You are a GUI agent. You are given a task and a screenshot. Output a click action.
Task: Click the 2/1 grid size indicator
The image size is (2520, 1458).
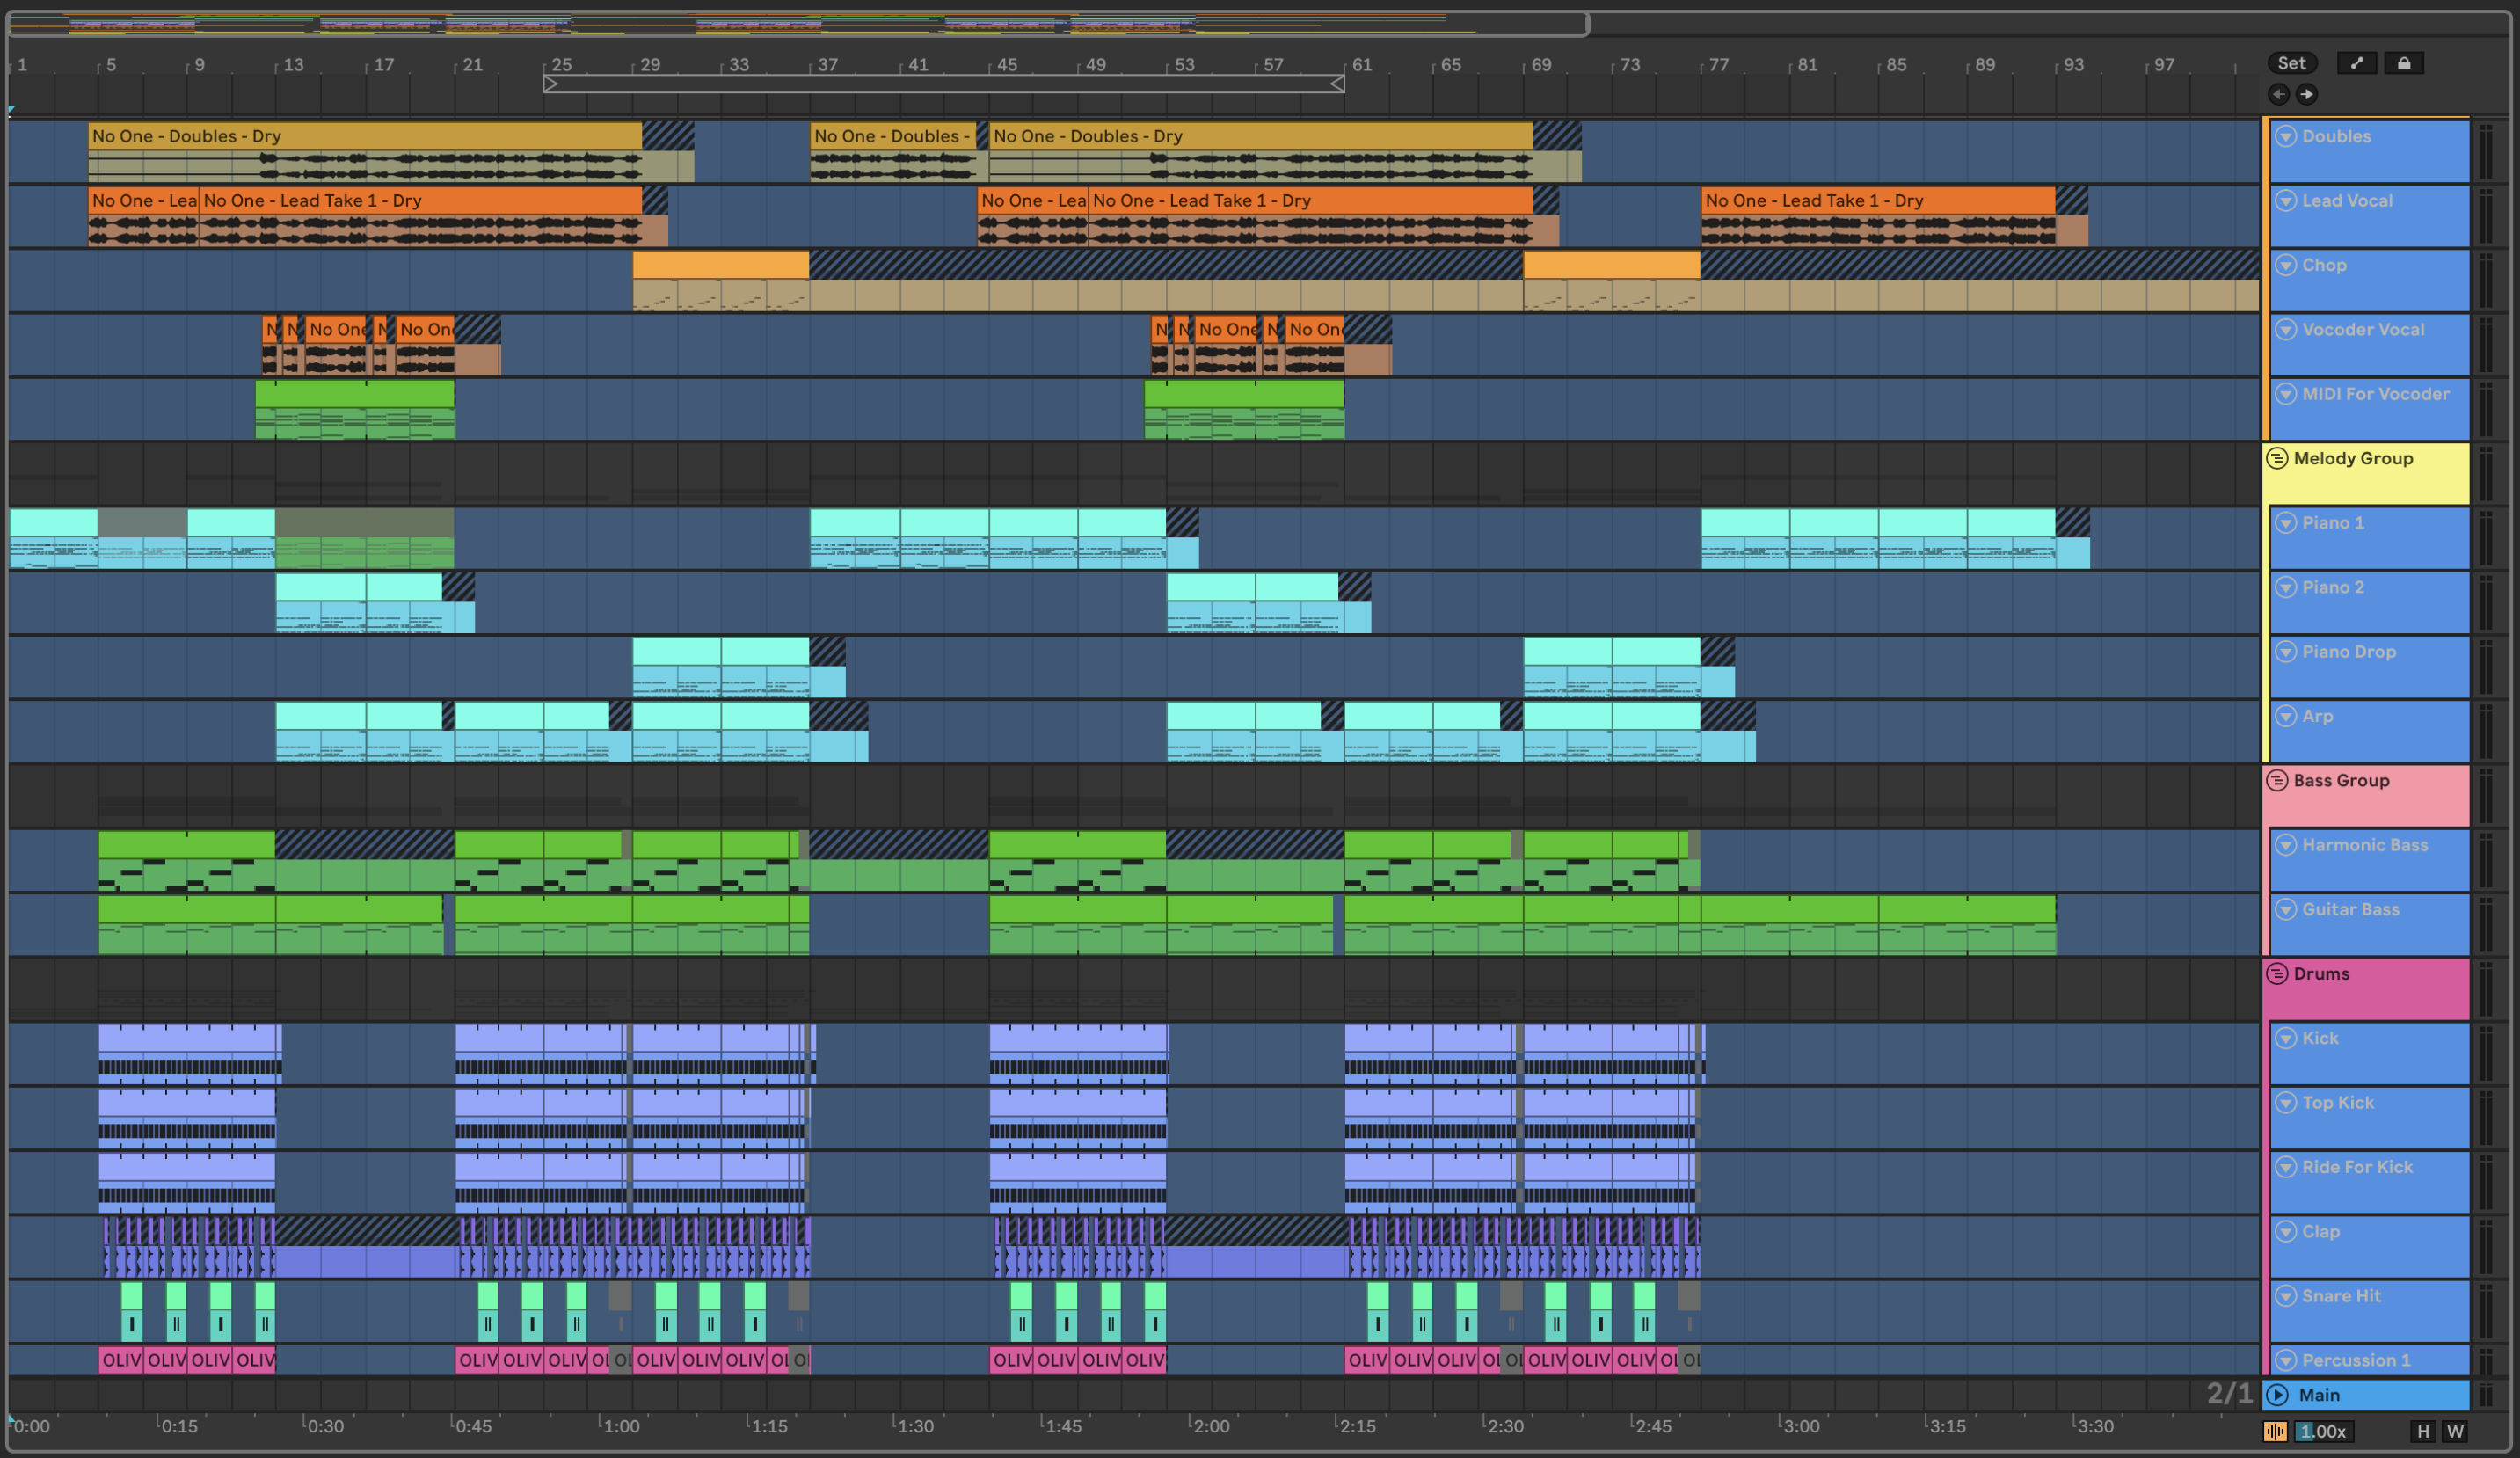(2229, 1393)
